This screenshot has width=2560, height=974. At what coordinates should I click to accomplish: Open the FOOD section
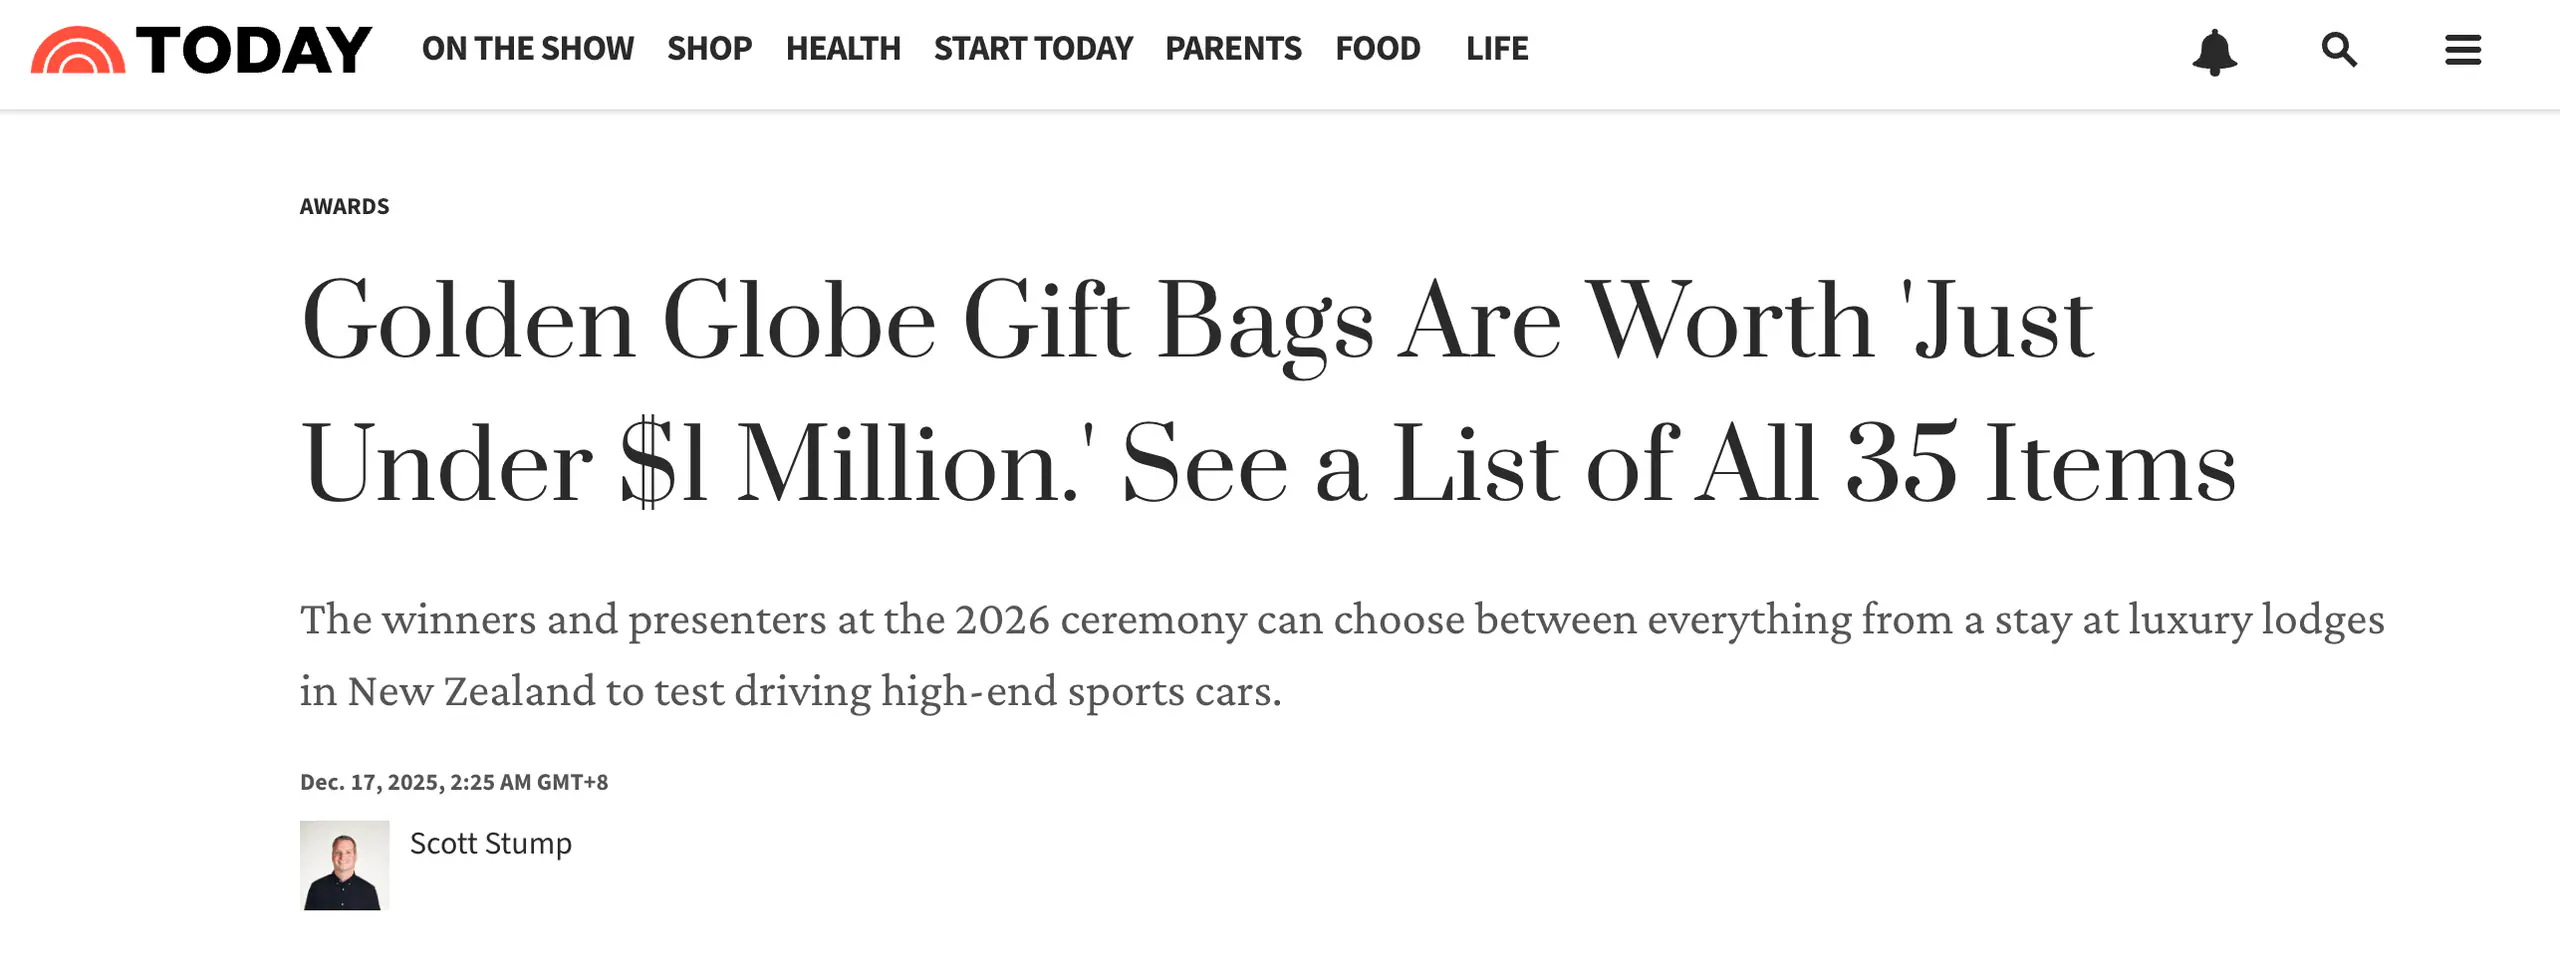[x=1378, y=48]
